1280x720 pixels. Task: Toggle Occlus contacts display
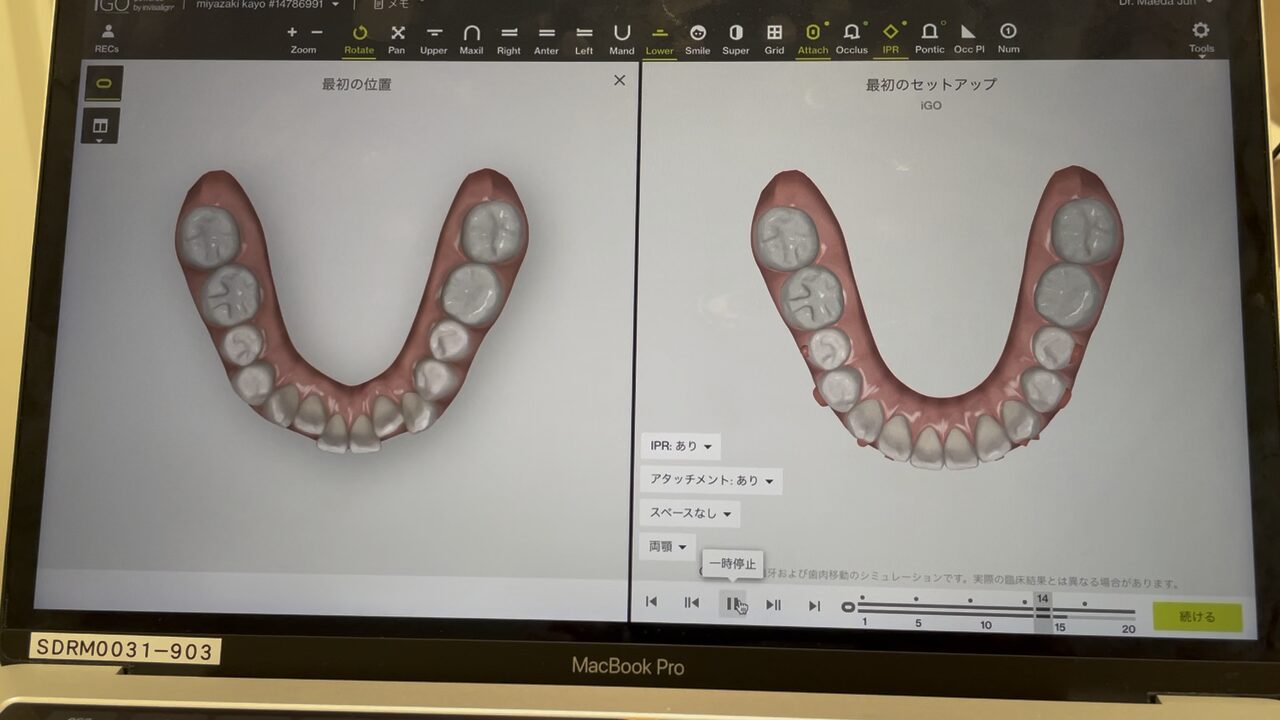pos(852,40)
